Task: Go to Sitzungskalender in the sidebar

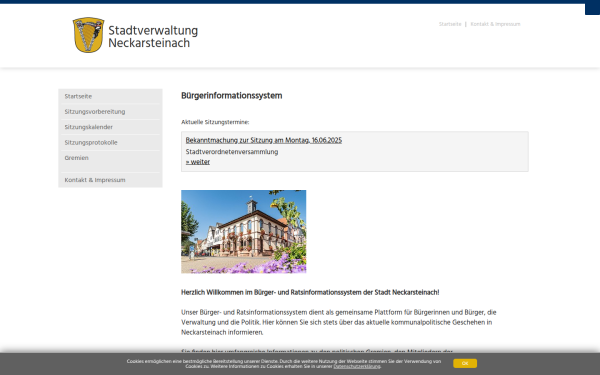Action: [x=110, y=127]
